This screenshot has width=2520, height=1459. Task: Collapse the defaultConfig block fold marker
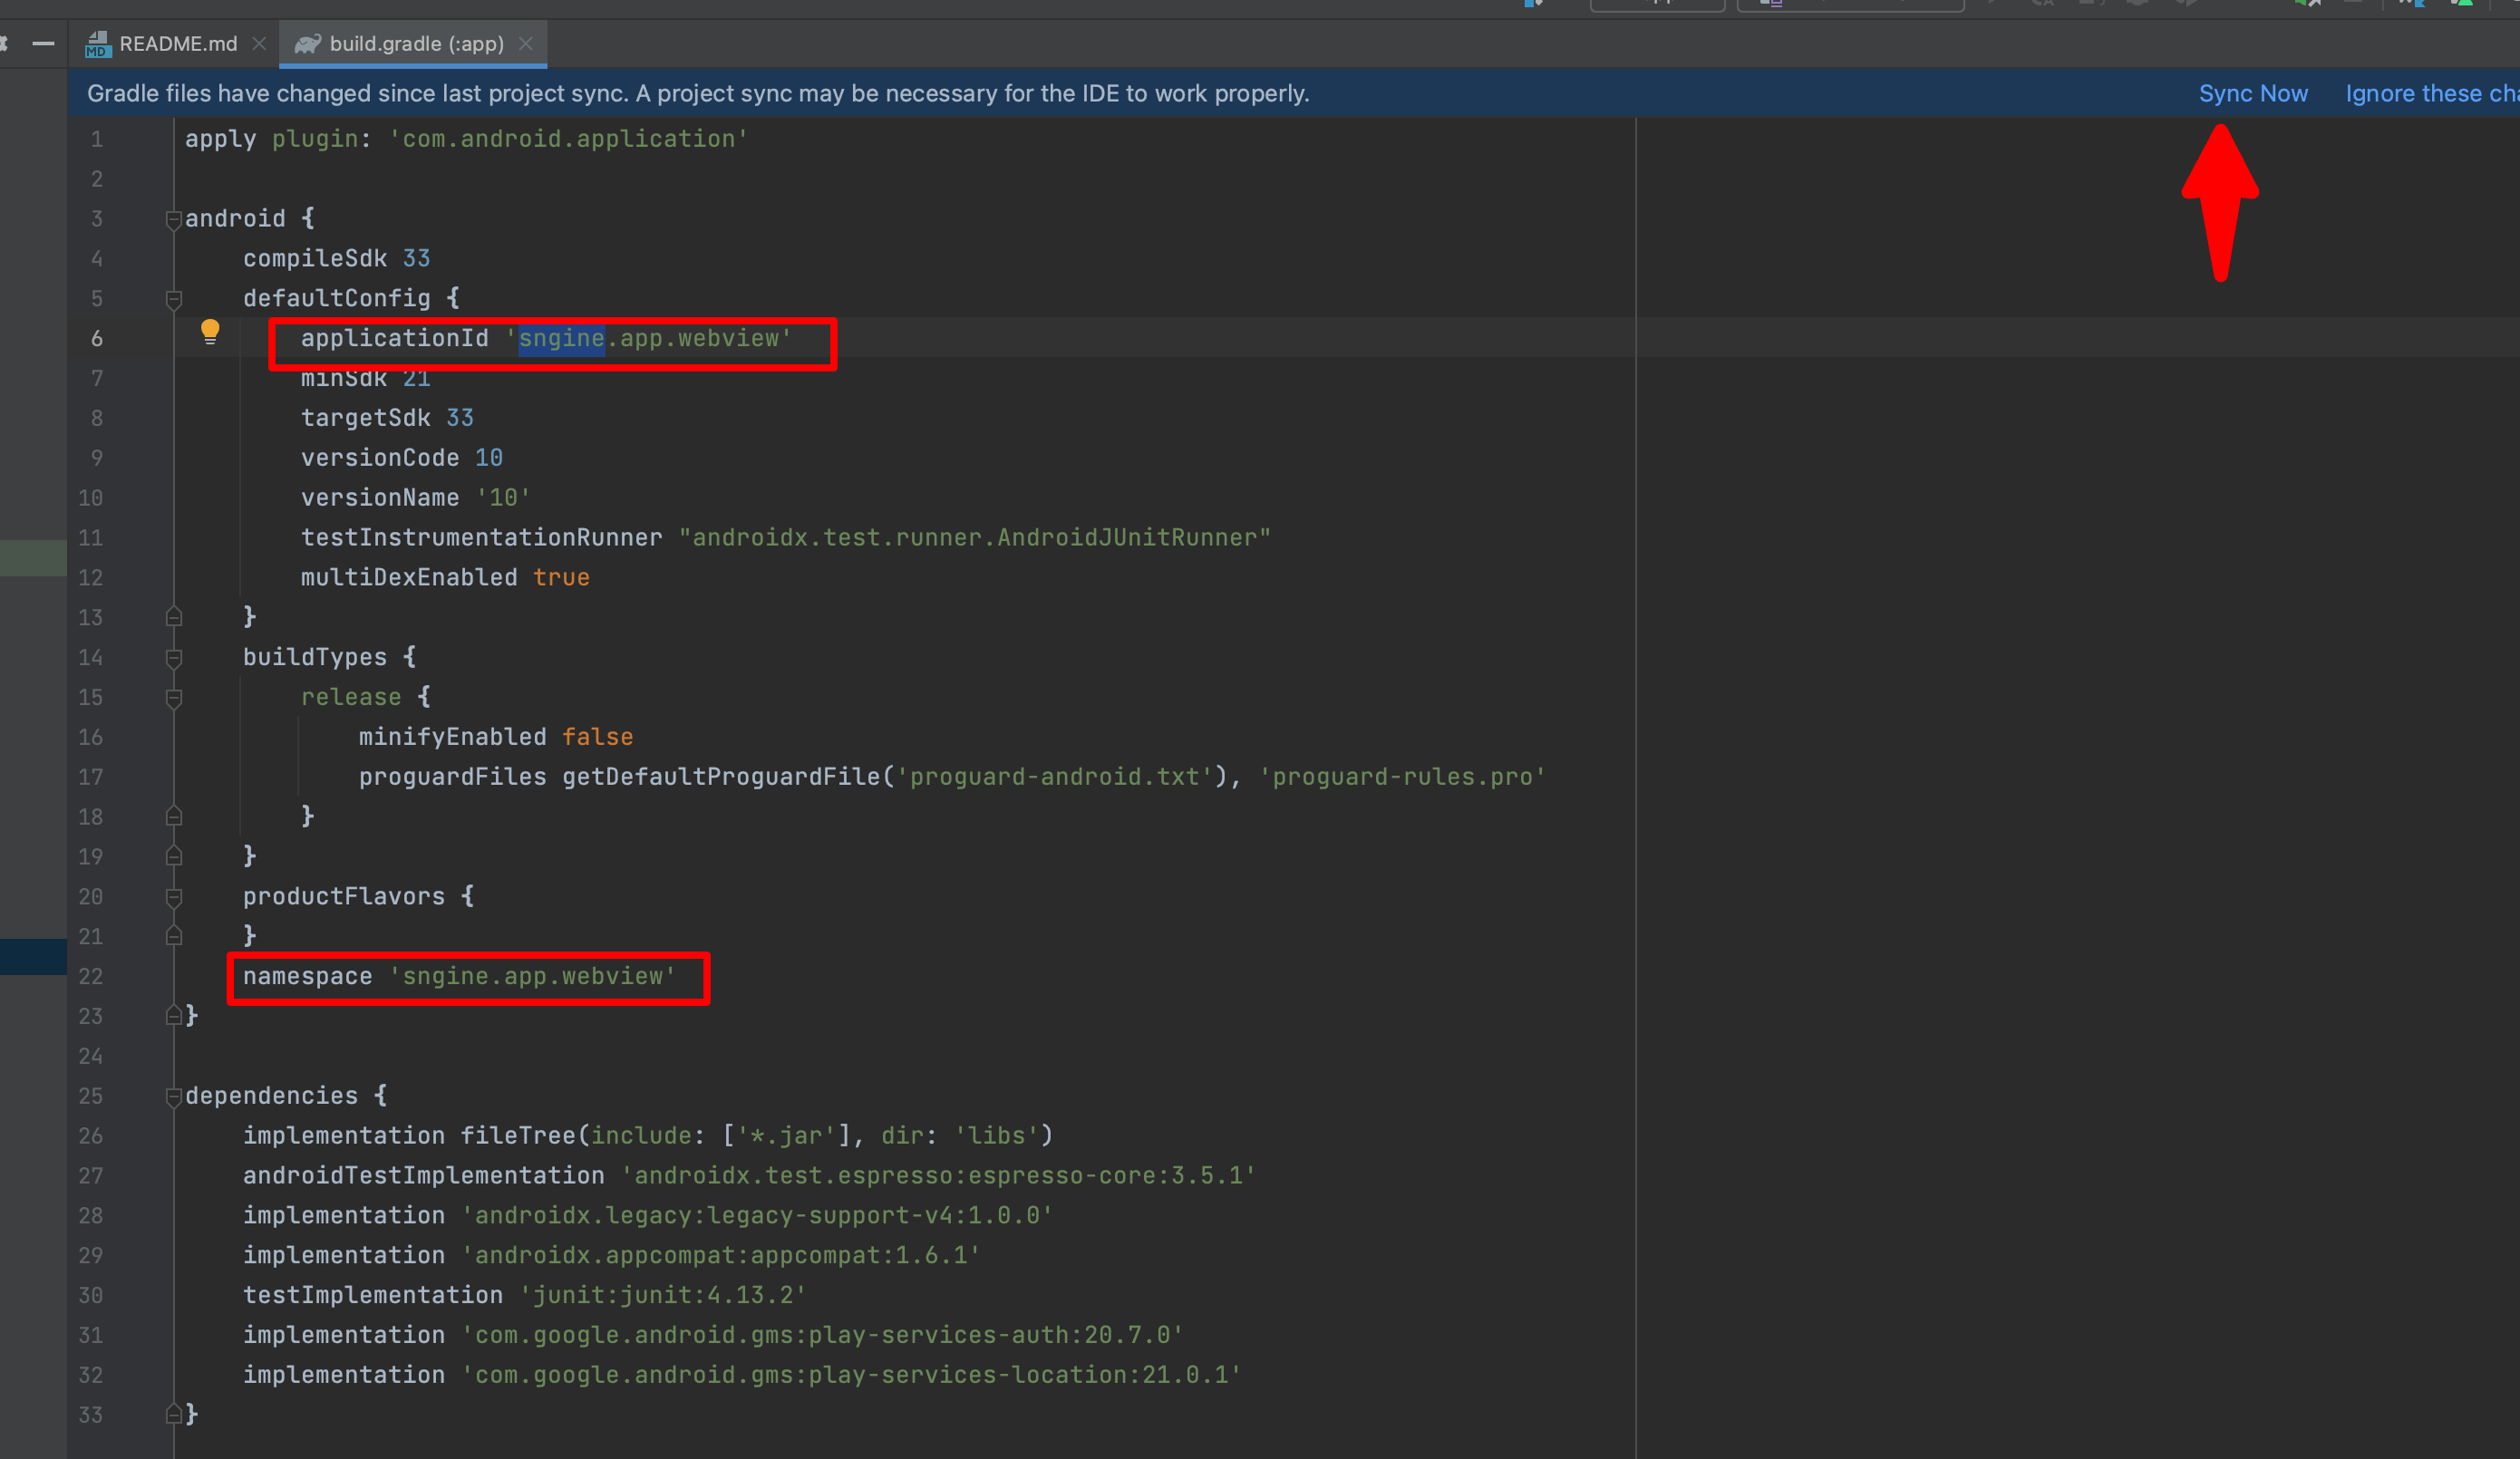173,298
